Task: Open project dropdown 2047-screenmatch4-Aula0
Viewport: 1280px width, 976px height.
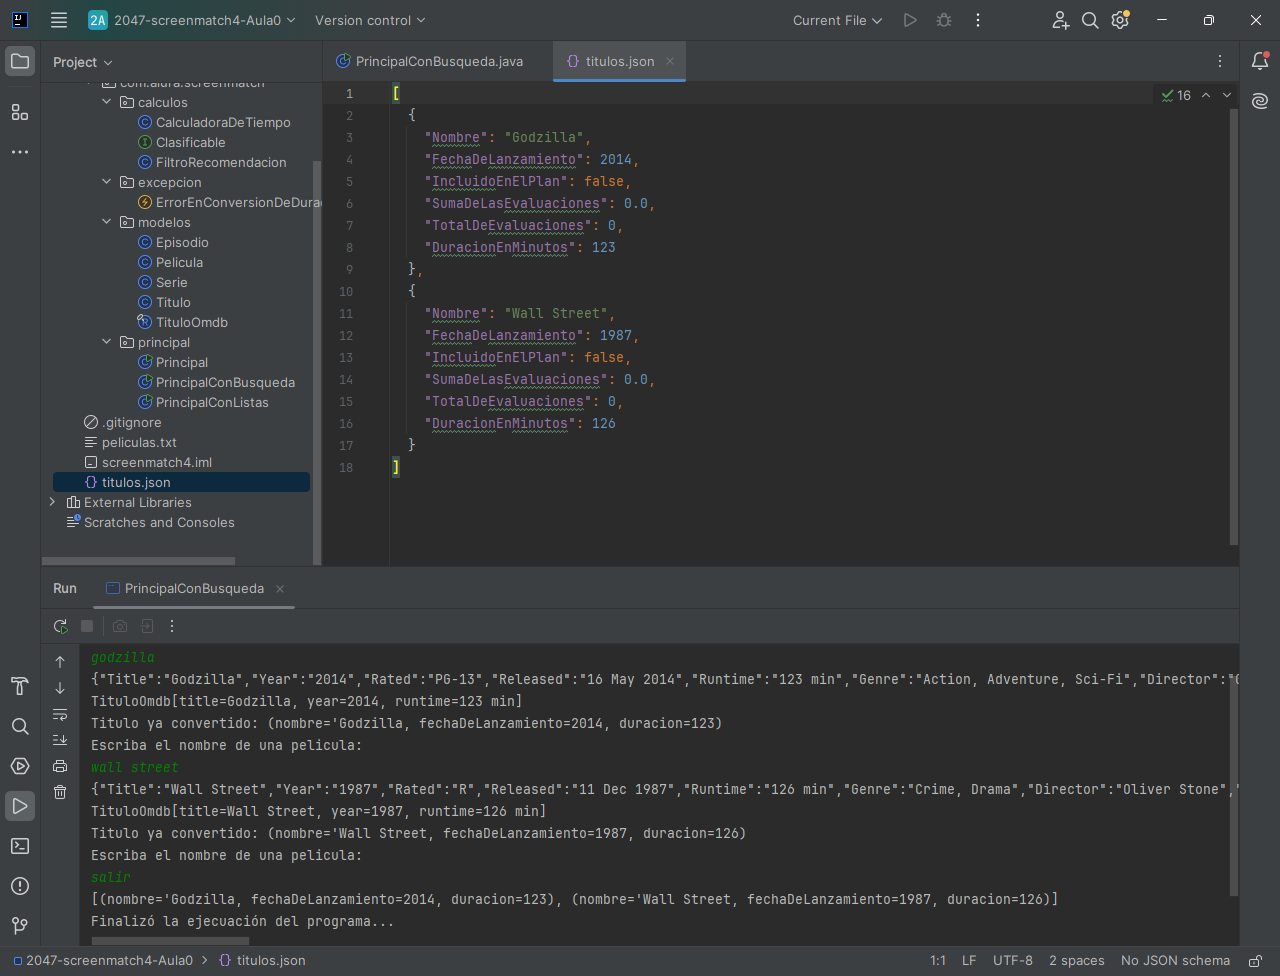Action: click(192, 20)
